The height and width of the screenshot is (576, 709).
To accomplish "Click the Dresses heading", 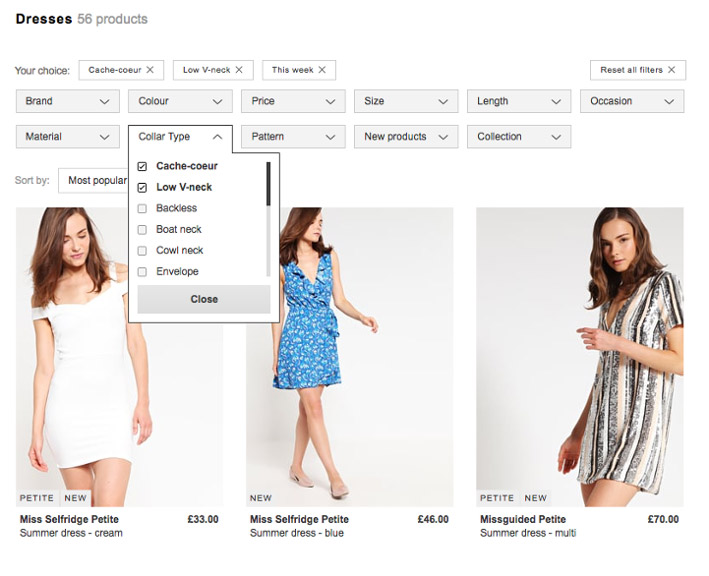I will [x=44, y=19].
